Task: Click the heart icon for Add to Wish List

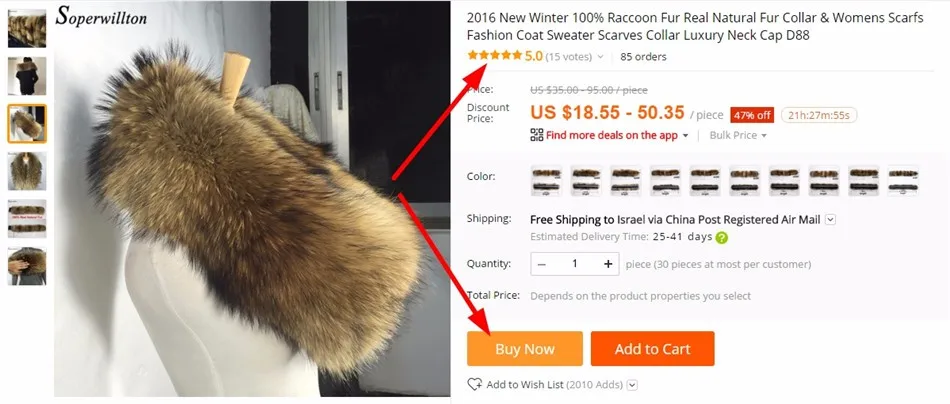Action: click(x=475, y=385)
